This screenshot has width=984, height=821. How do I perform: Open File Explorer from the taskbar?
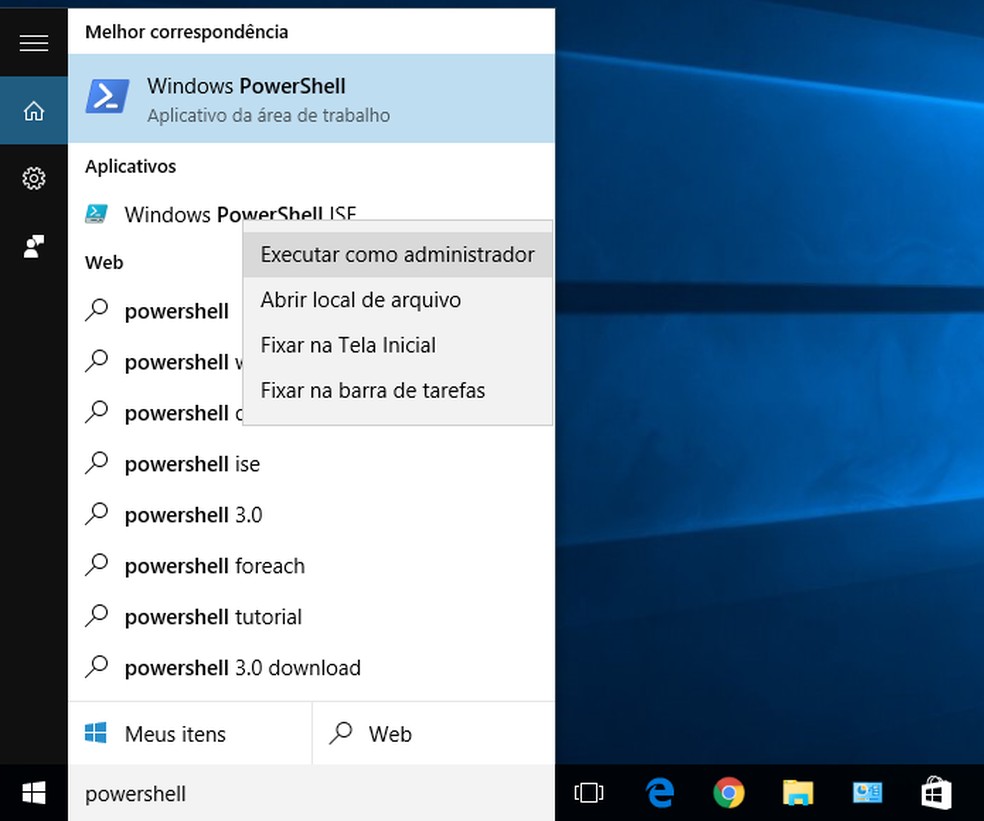pos(797,792)
